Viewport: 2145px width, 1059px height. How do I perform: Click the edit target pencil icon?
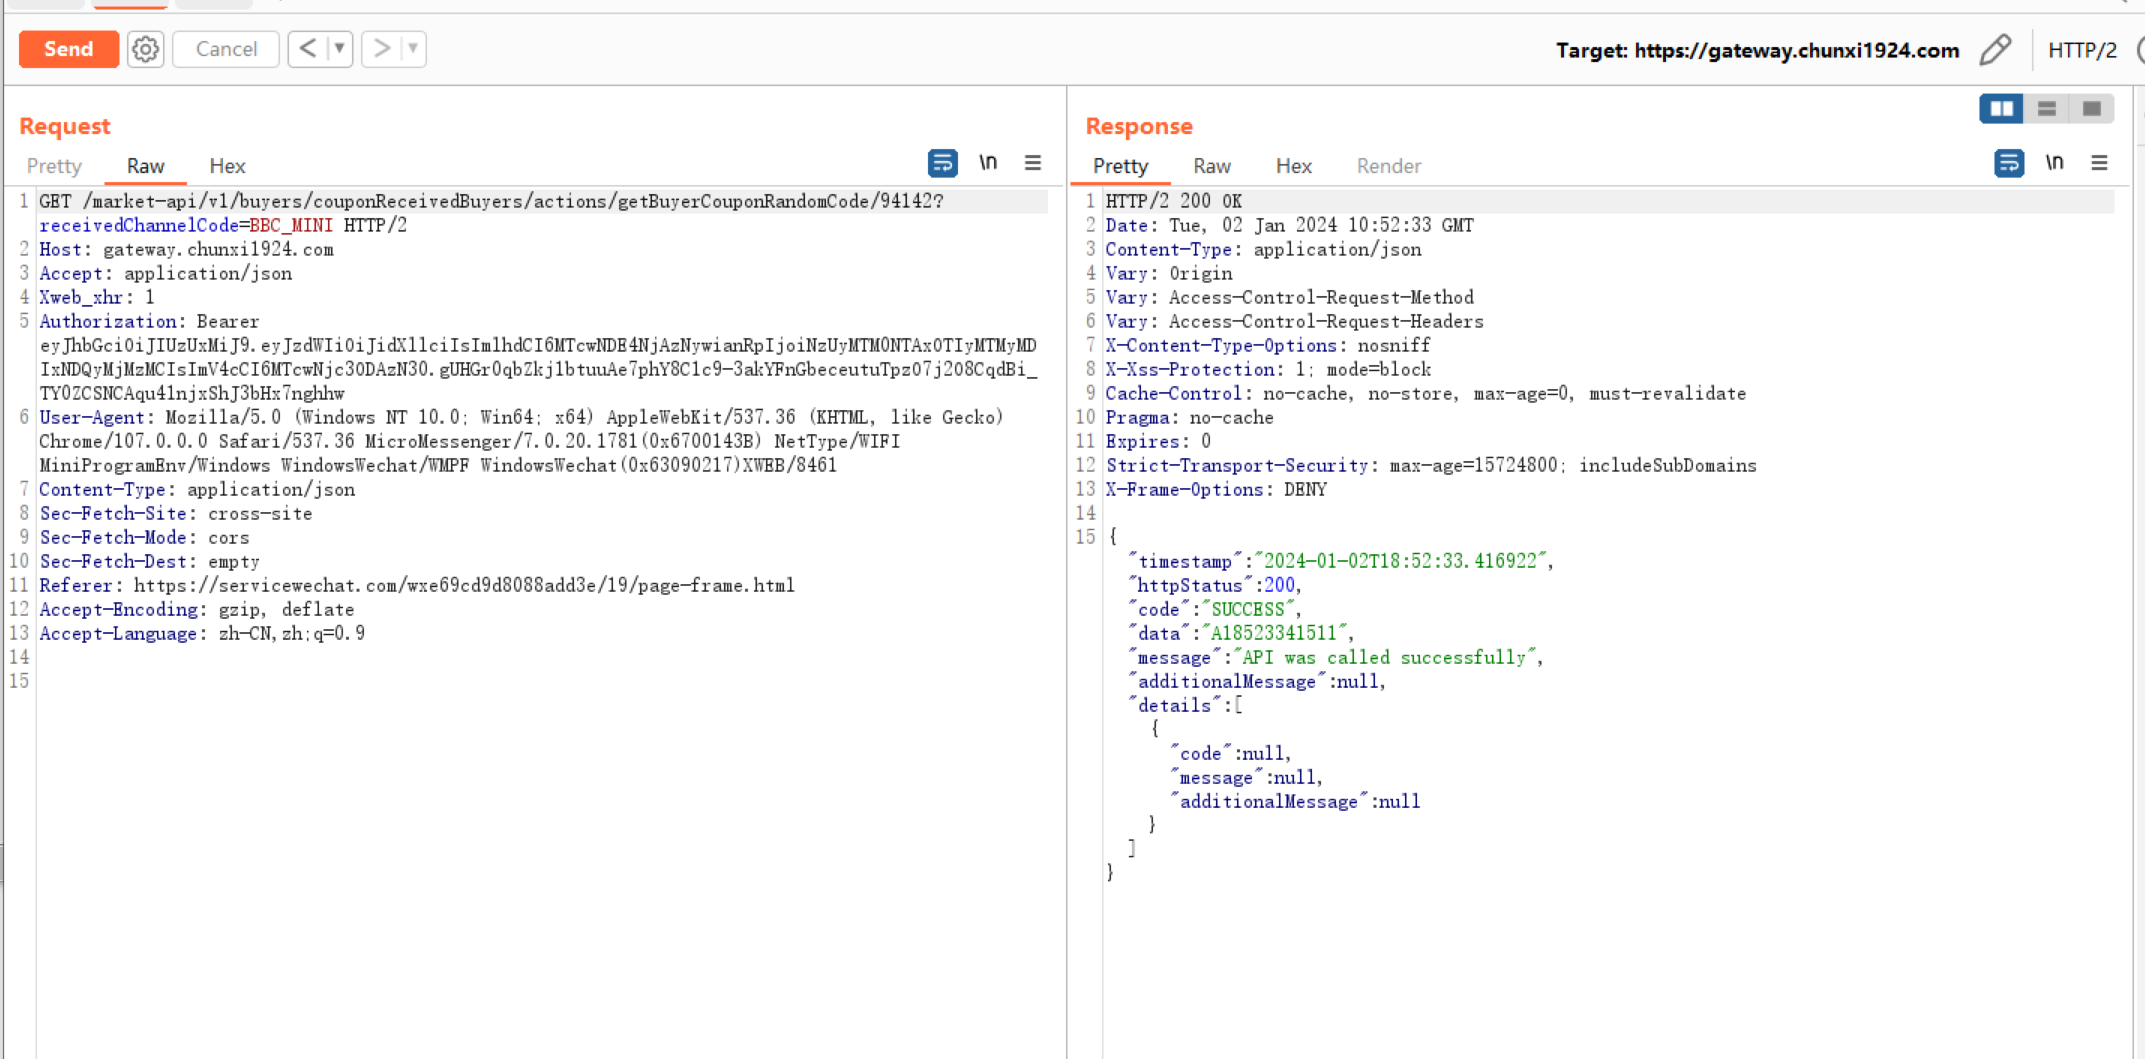1994,50
